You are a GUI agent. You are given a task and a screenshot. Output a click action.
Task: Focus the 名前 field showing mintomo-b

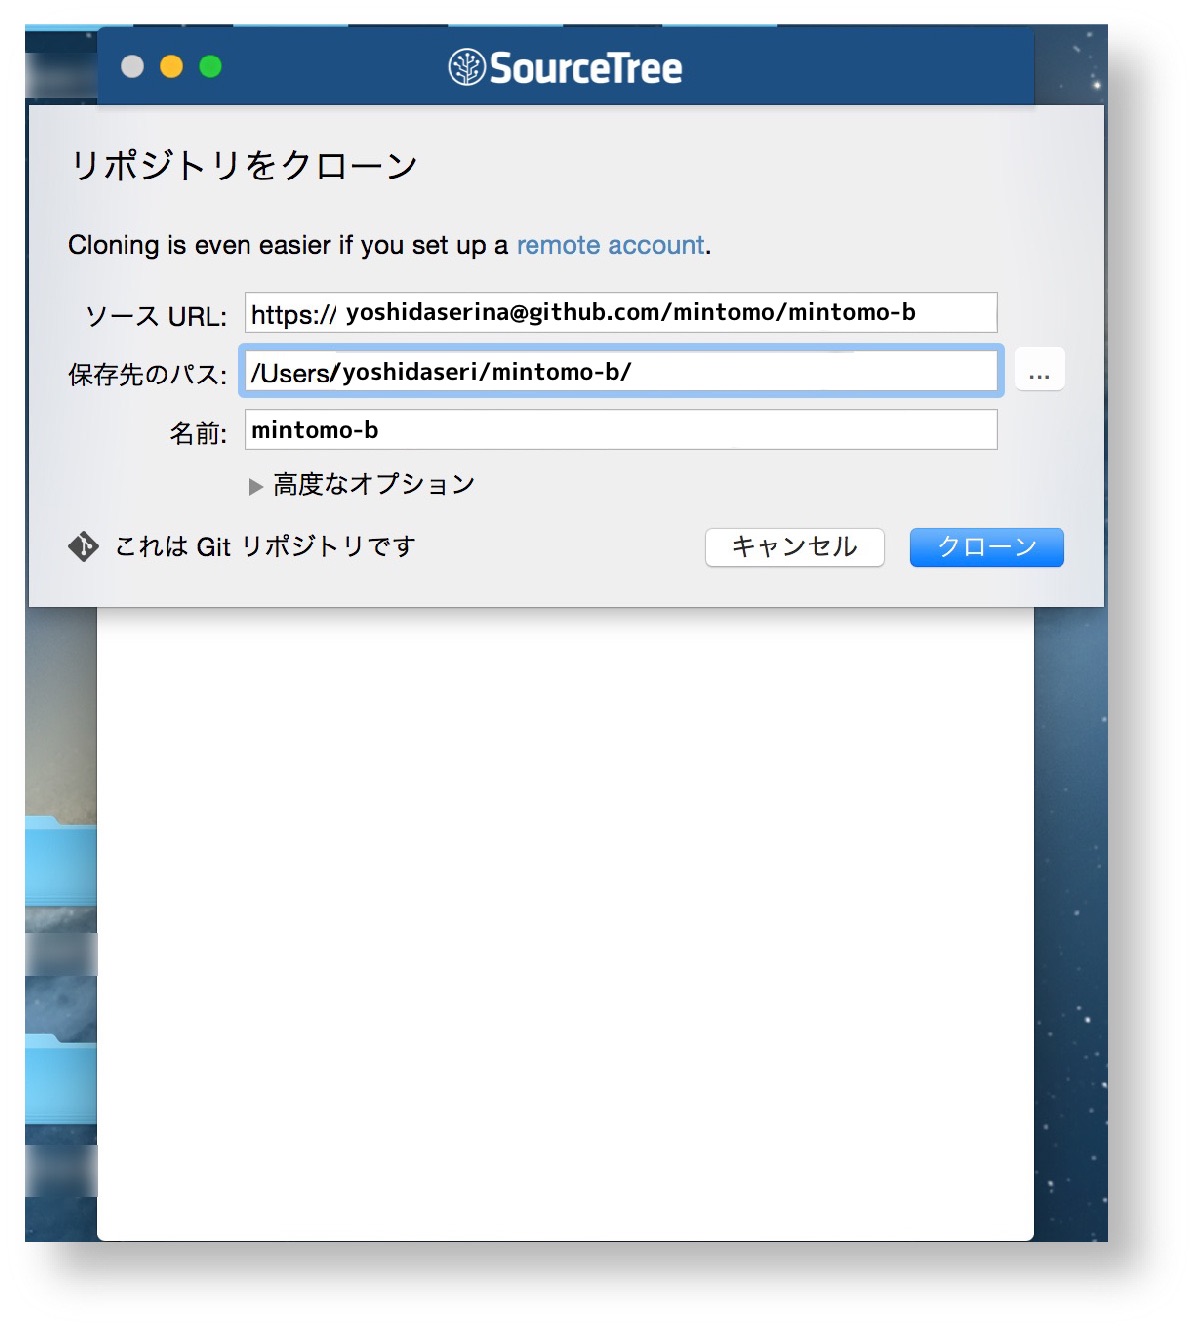click(620, 430)
